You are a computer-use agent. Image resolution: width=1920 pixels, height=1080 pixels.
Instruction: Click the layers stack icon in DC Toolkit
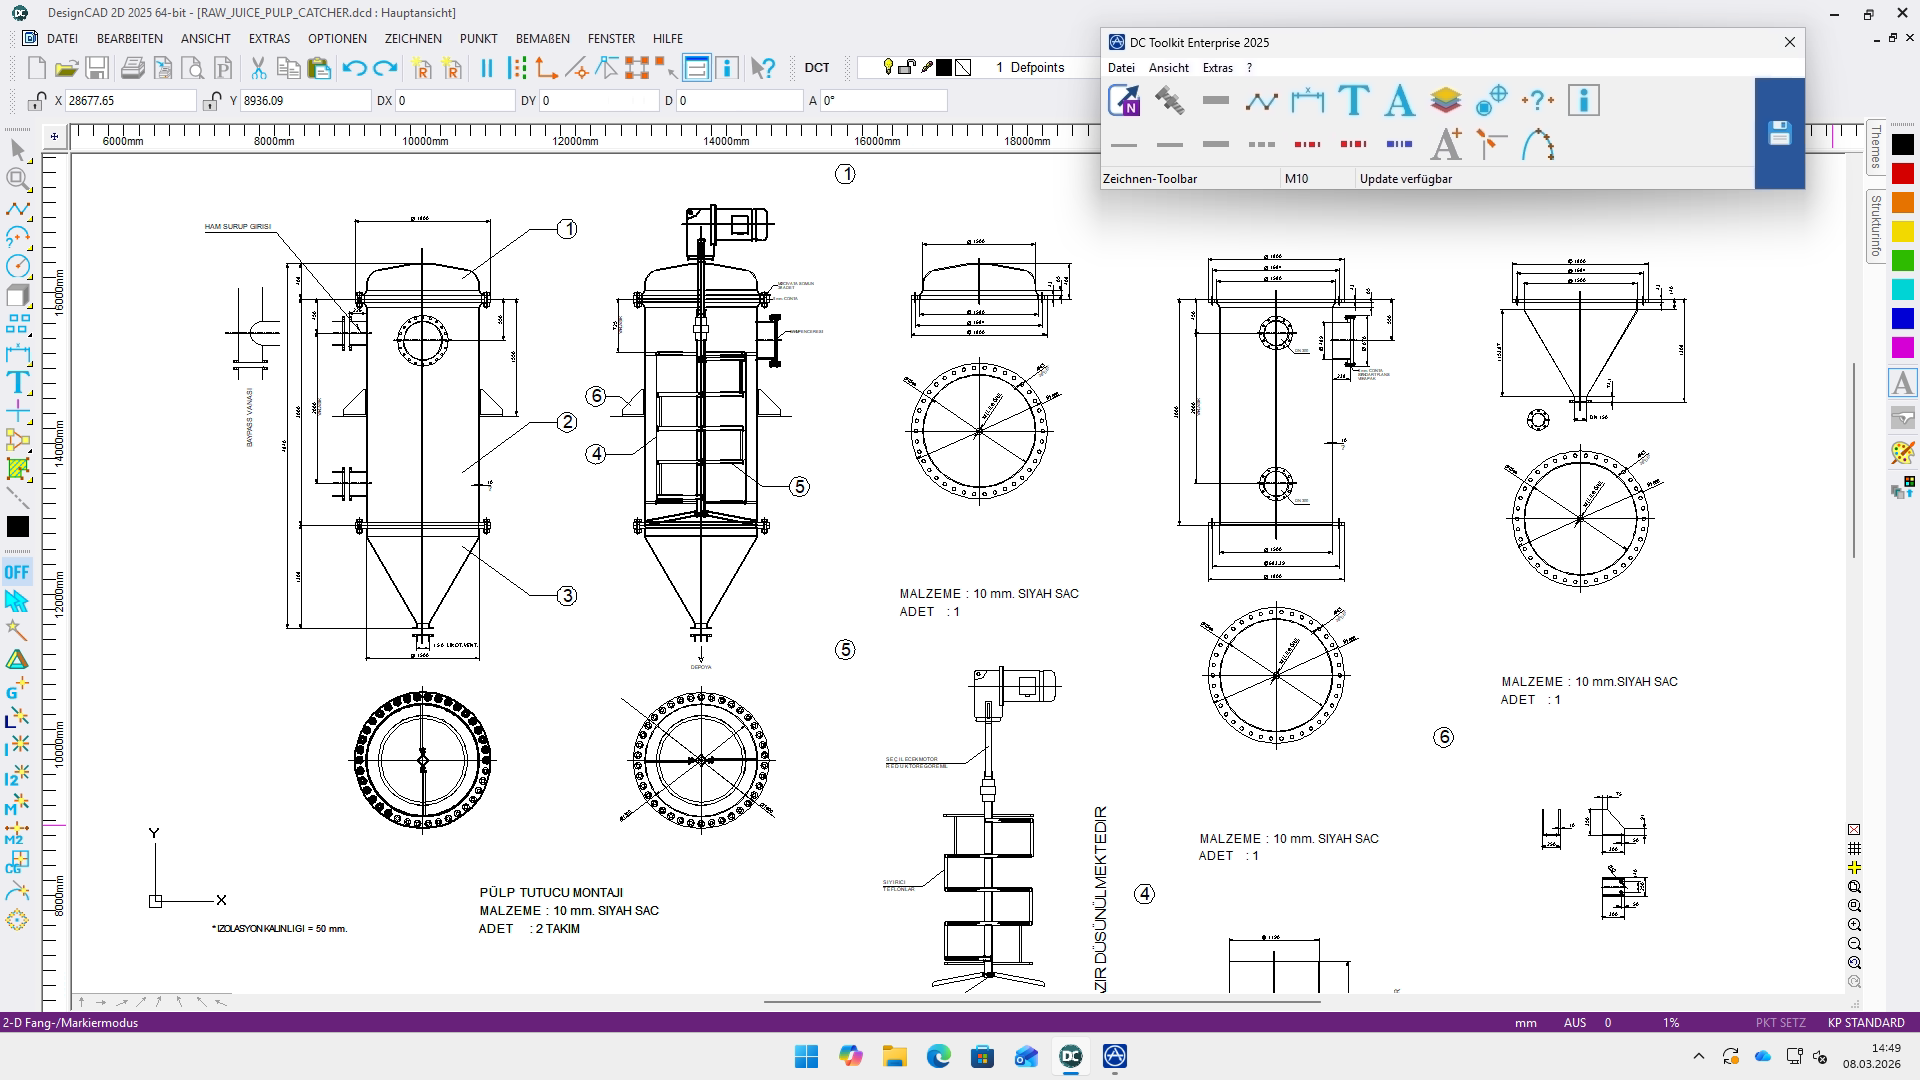point(1445,100)
